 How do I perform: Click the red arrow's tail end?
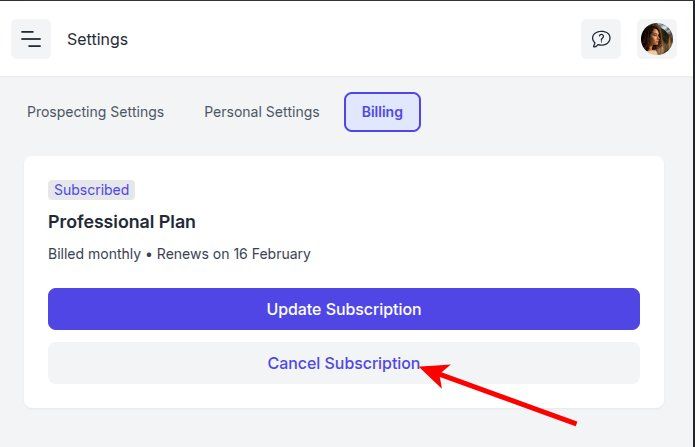pyautogui.click(x=575, y=421)
